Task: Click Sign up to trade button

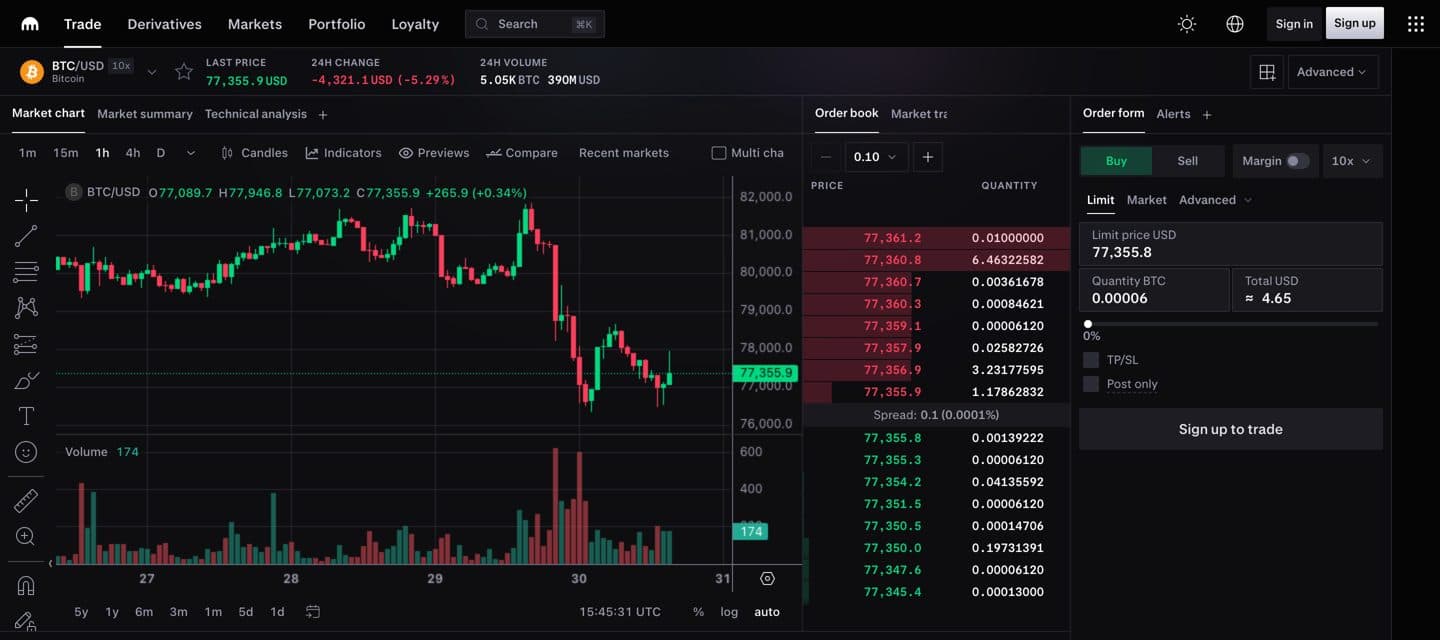Action: [1230, 429]
